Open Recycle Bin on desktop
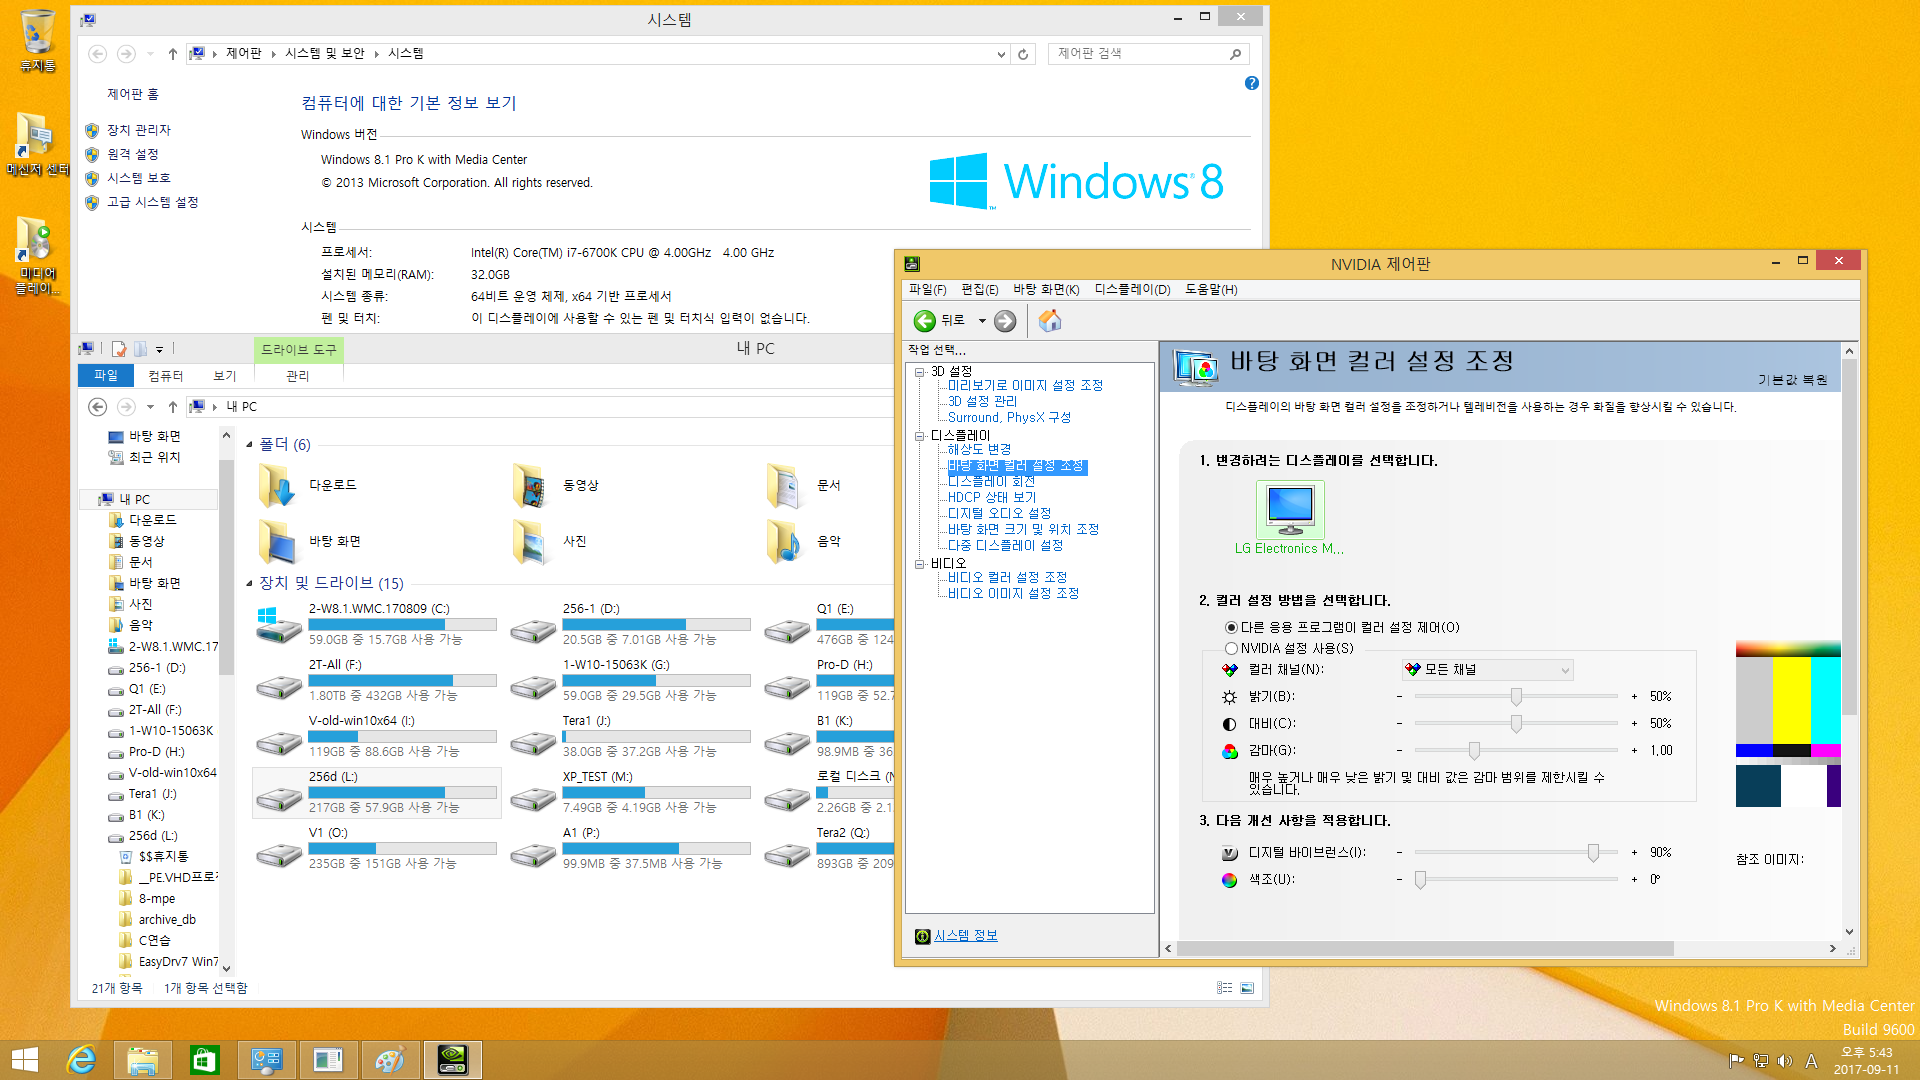 click(38, 40)
